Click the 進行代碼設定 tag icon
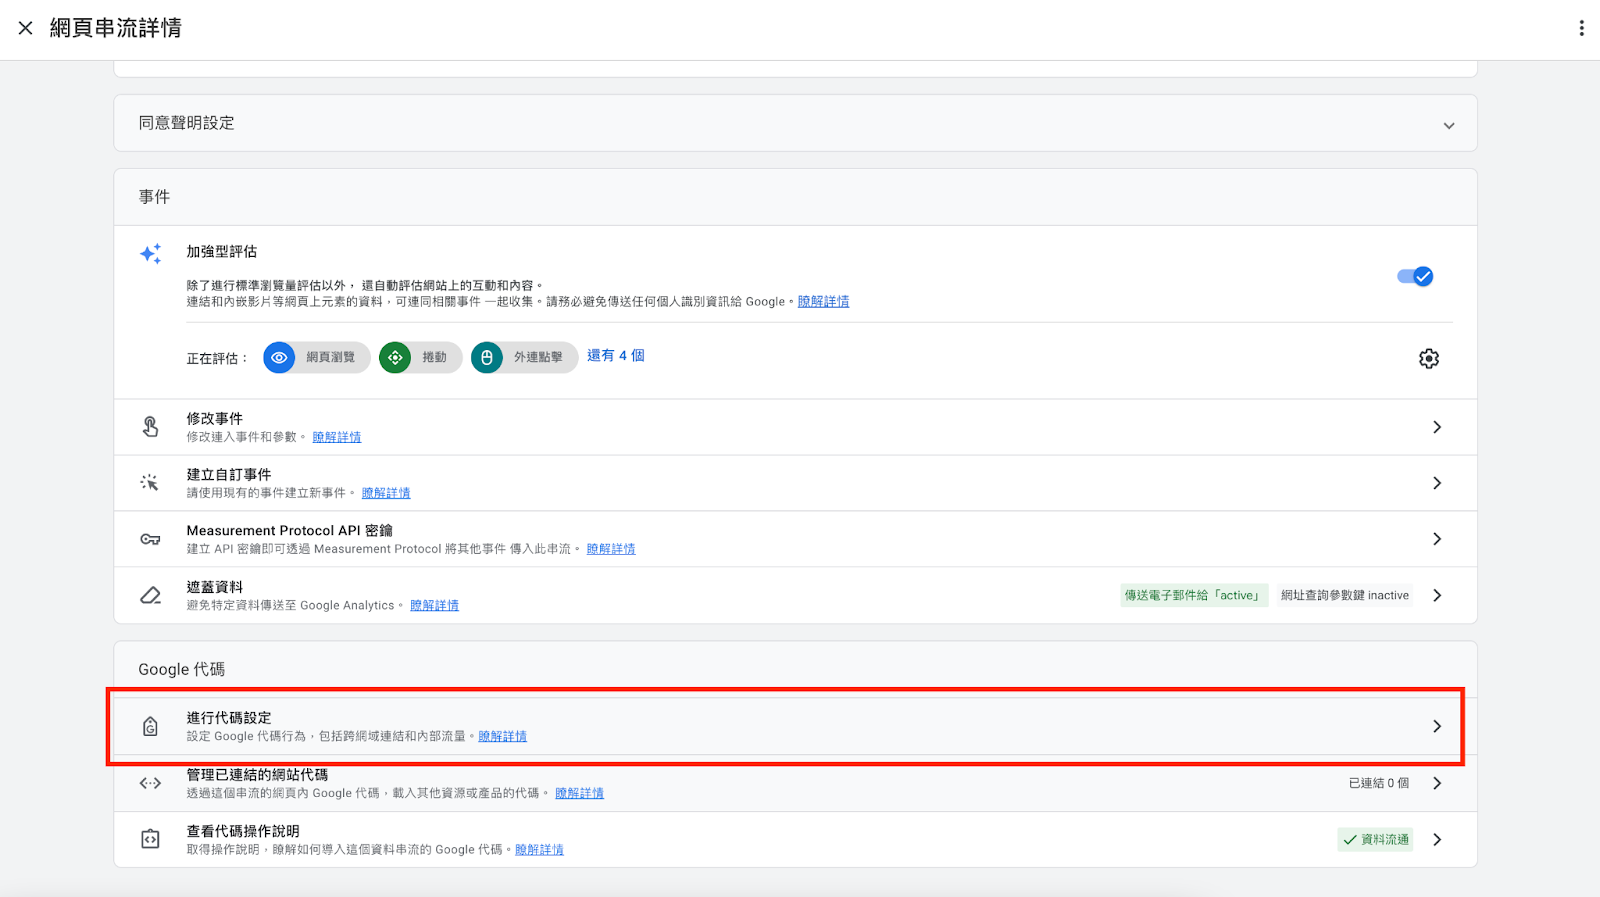This screenshot has width=1600, height=897. click(x=150, y=726)
